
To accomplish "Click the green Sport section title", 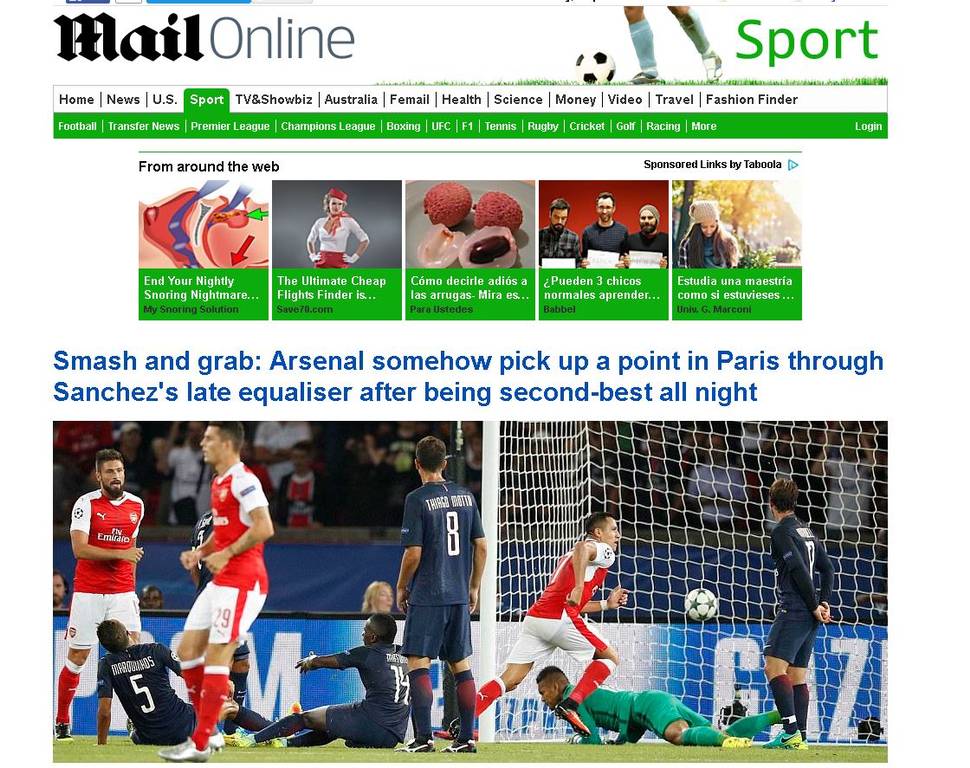I will [807, 42].
